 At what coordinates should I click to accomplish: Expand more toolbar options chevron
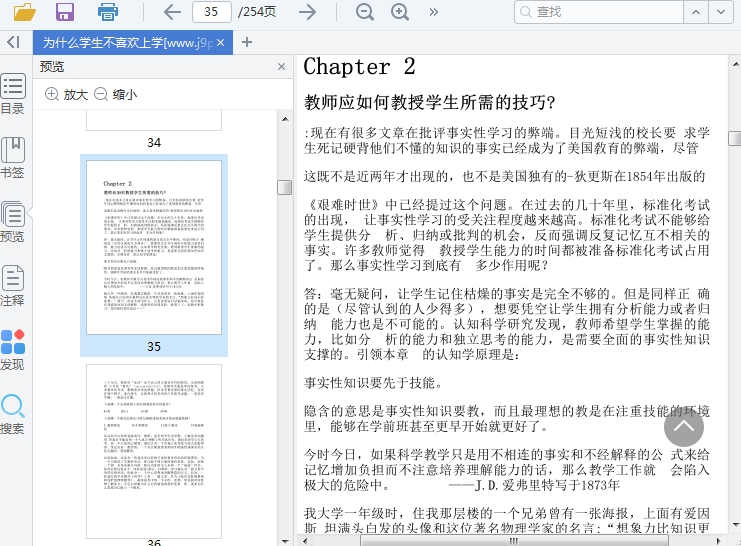point(433,12)
